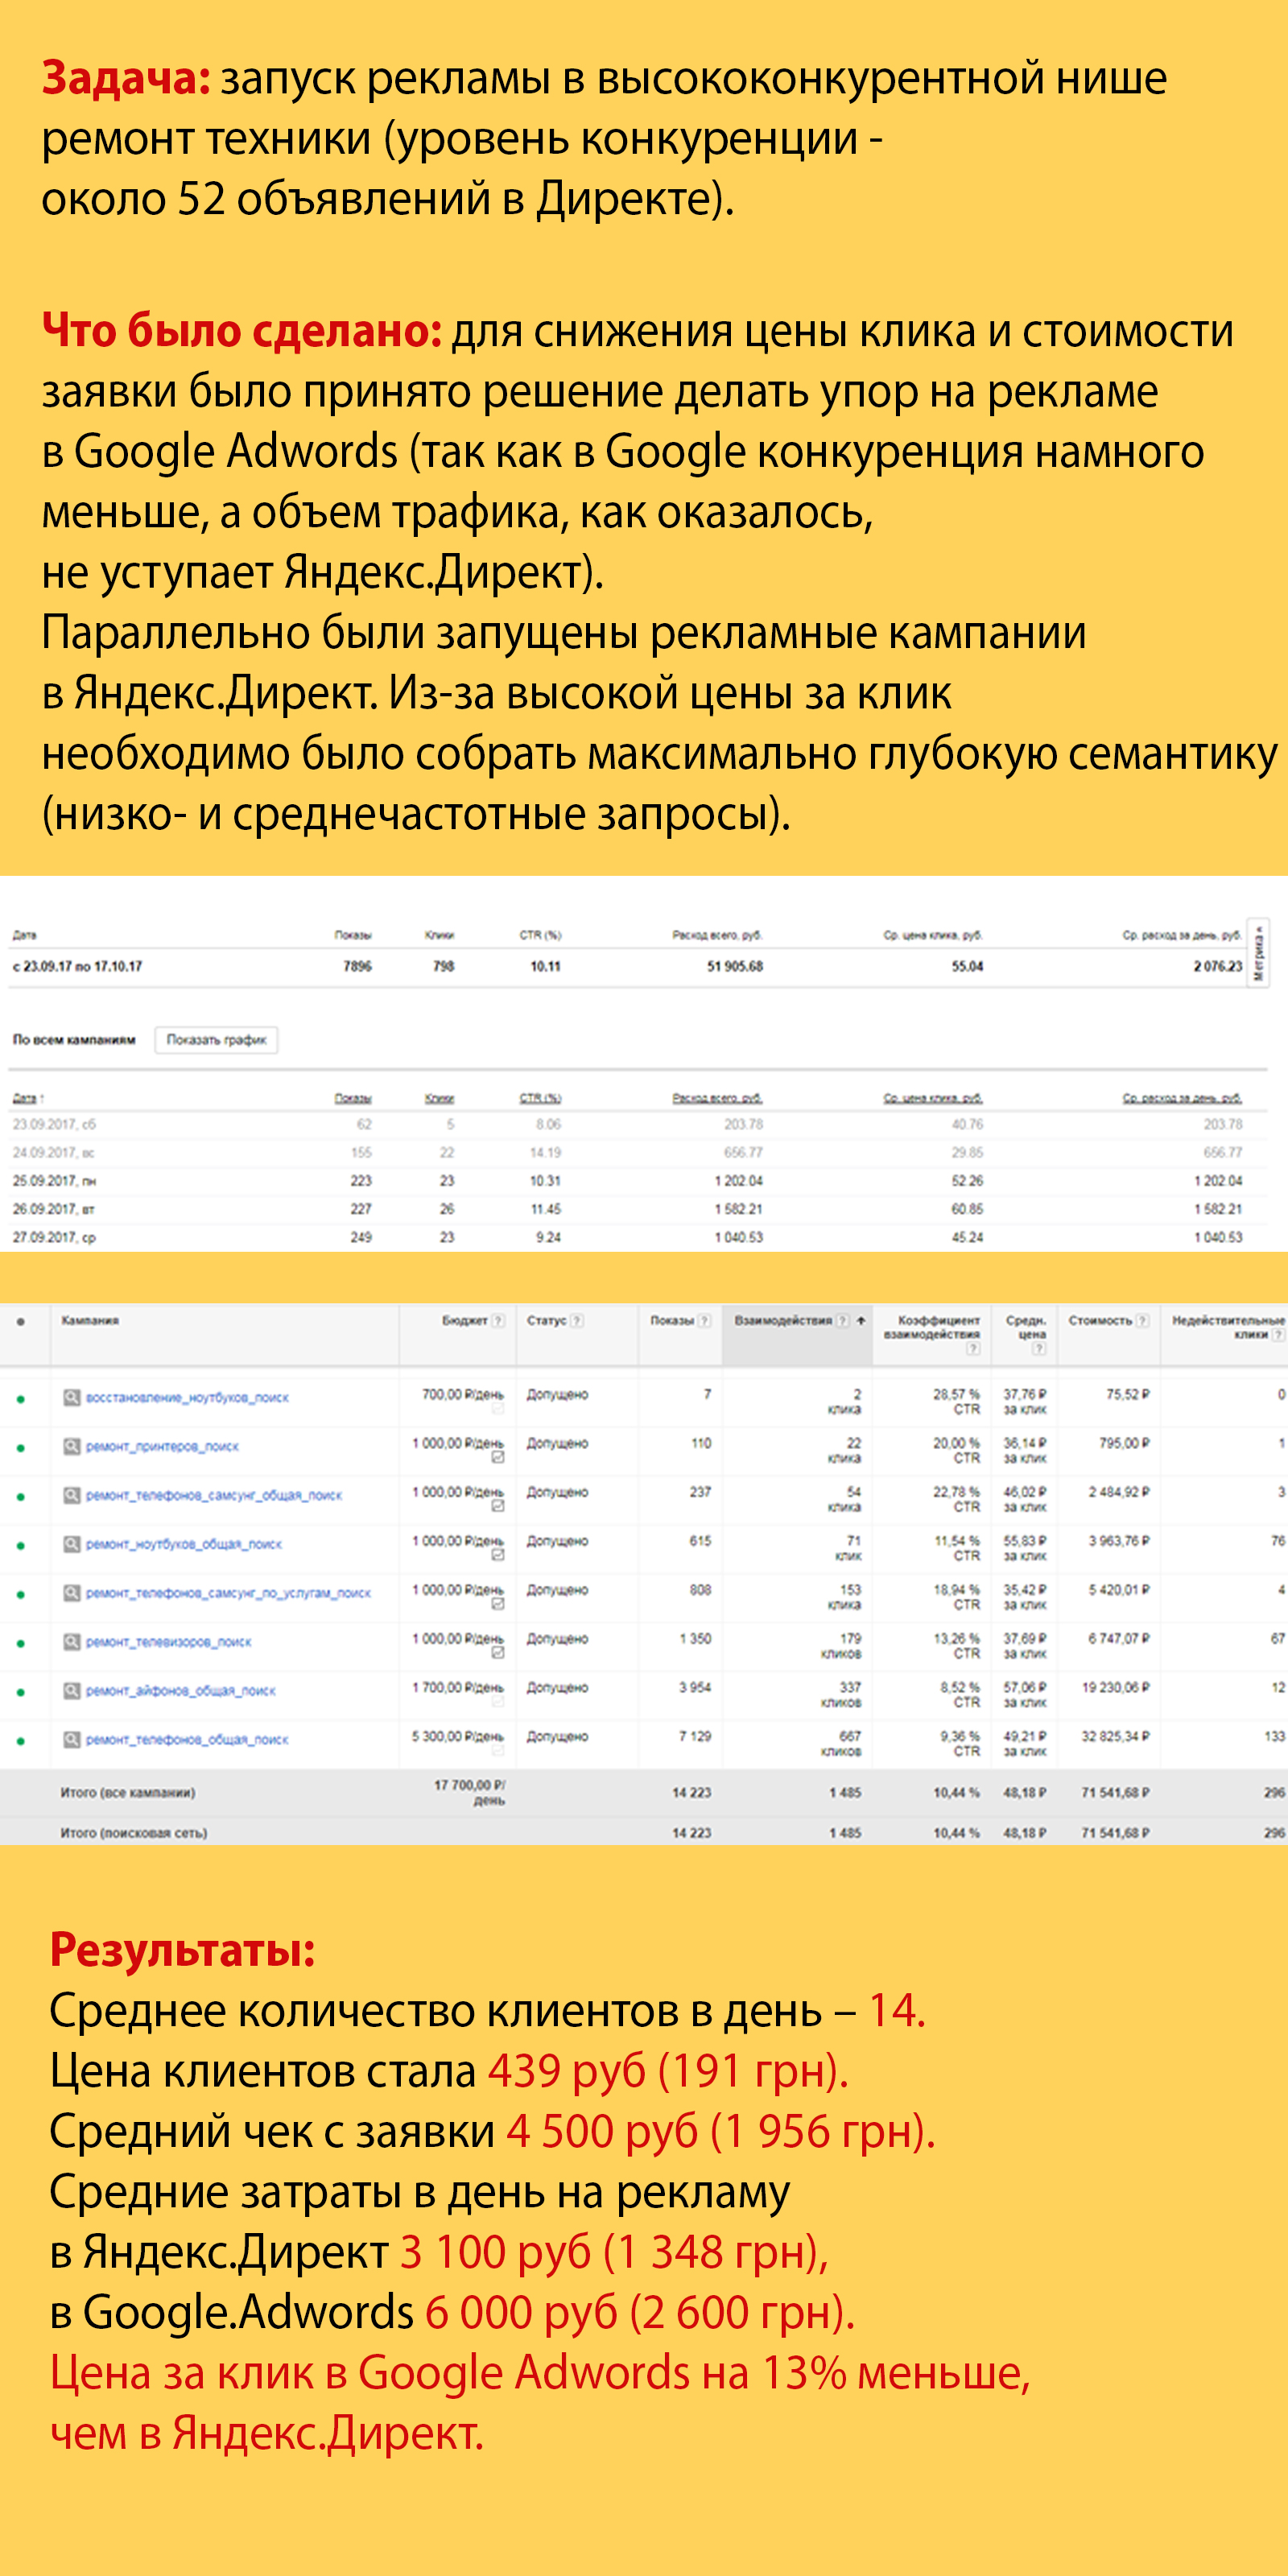Expand the vertical Метрика side tab
The width and height of the screenshot is (1288, 2576).
click(1259, 953)
